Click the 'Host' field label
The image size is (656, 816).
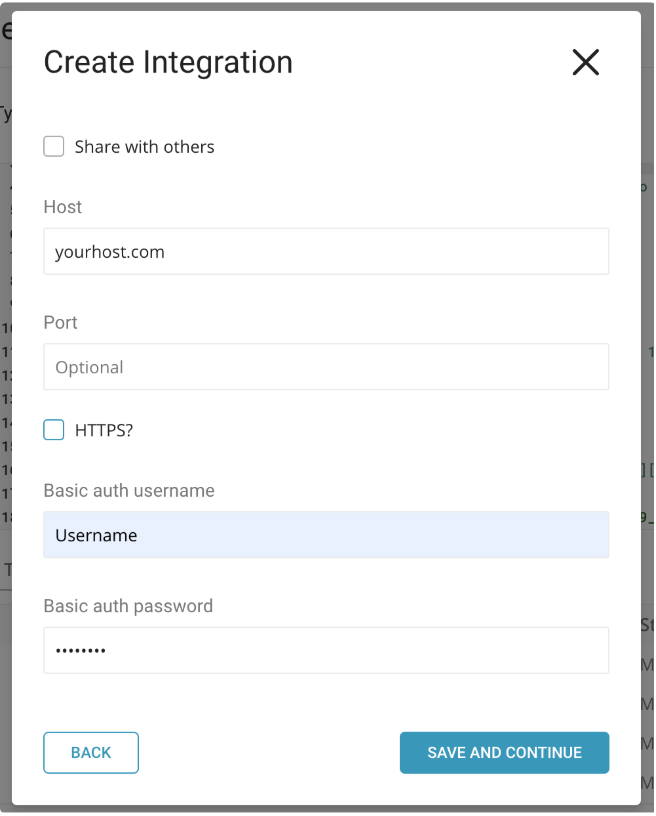(x=63, y=207)
